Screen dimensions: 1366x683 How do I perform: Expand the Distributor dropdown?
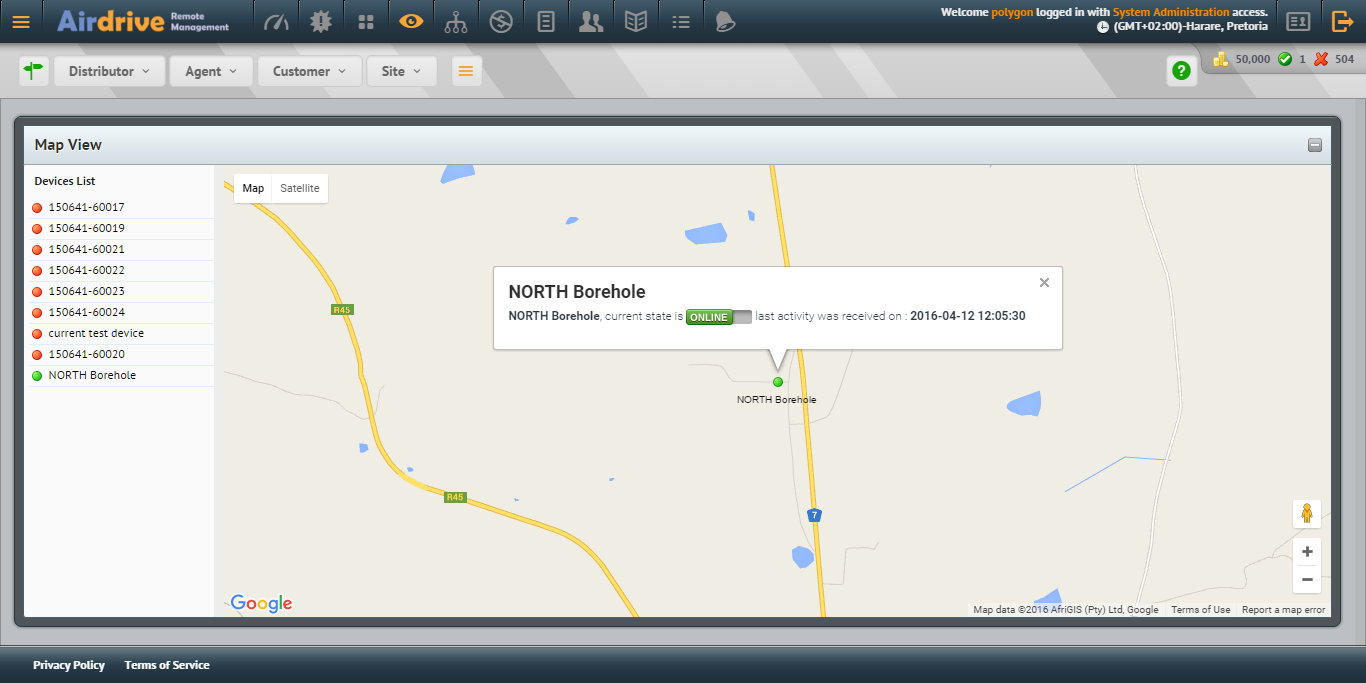(110, 71)
